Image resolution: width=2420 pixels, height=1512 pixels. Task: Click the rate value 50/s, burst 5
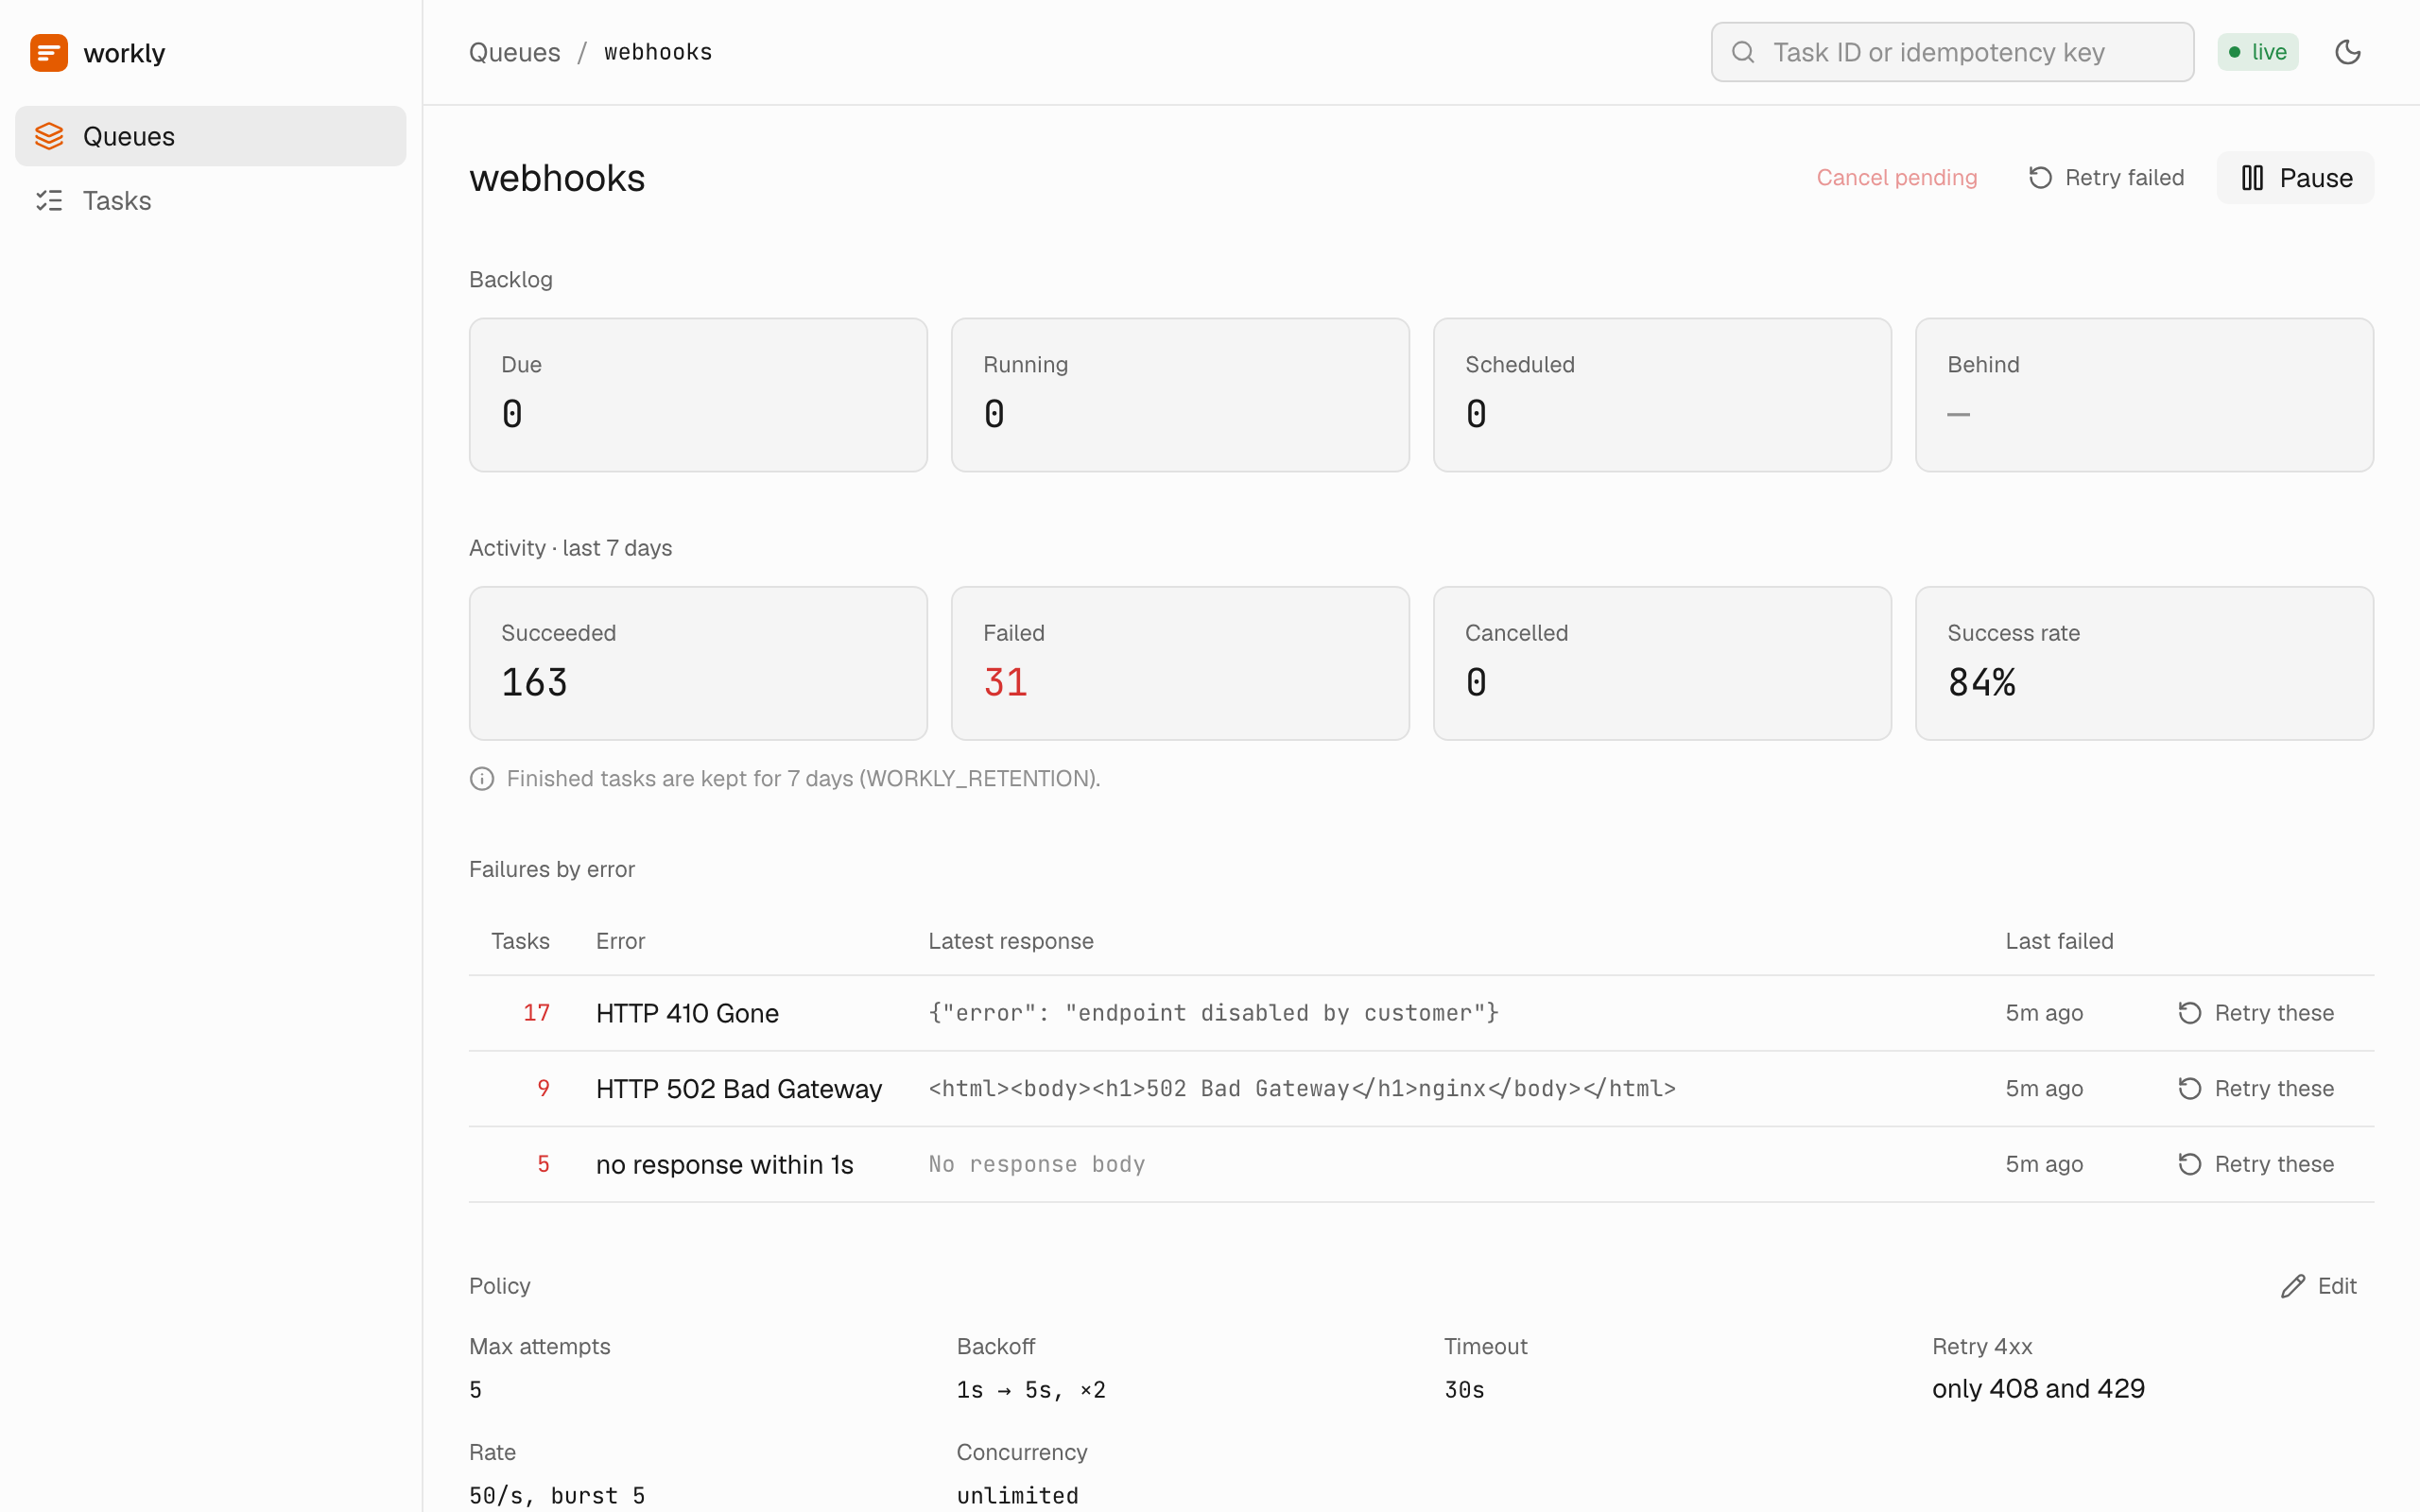click(557, 1496)
